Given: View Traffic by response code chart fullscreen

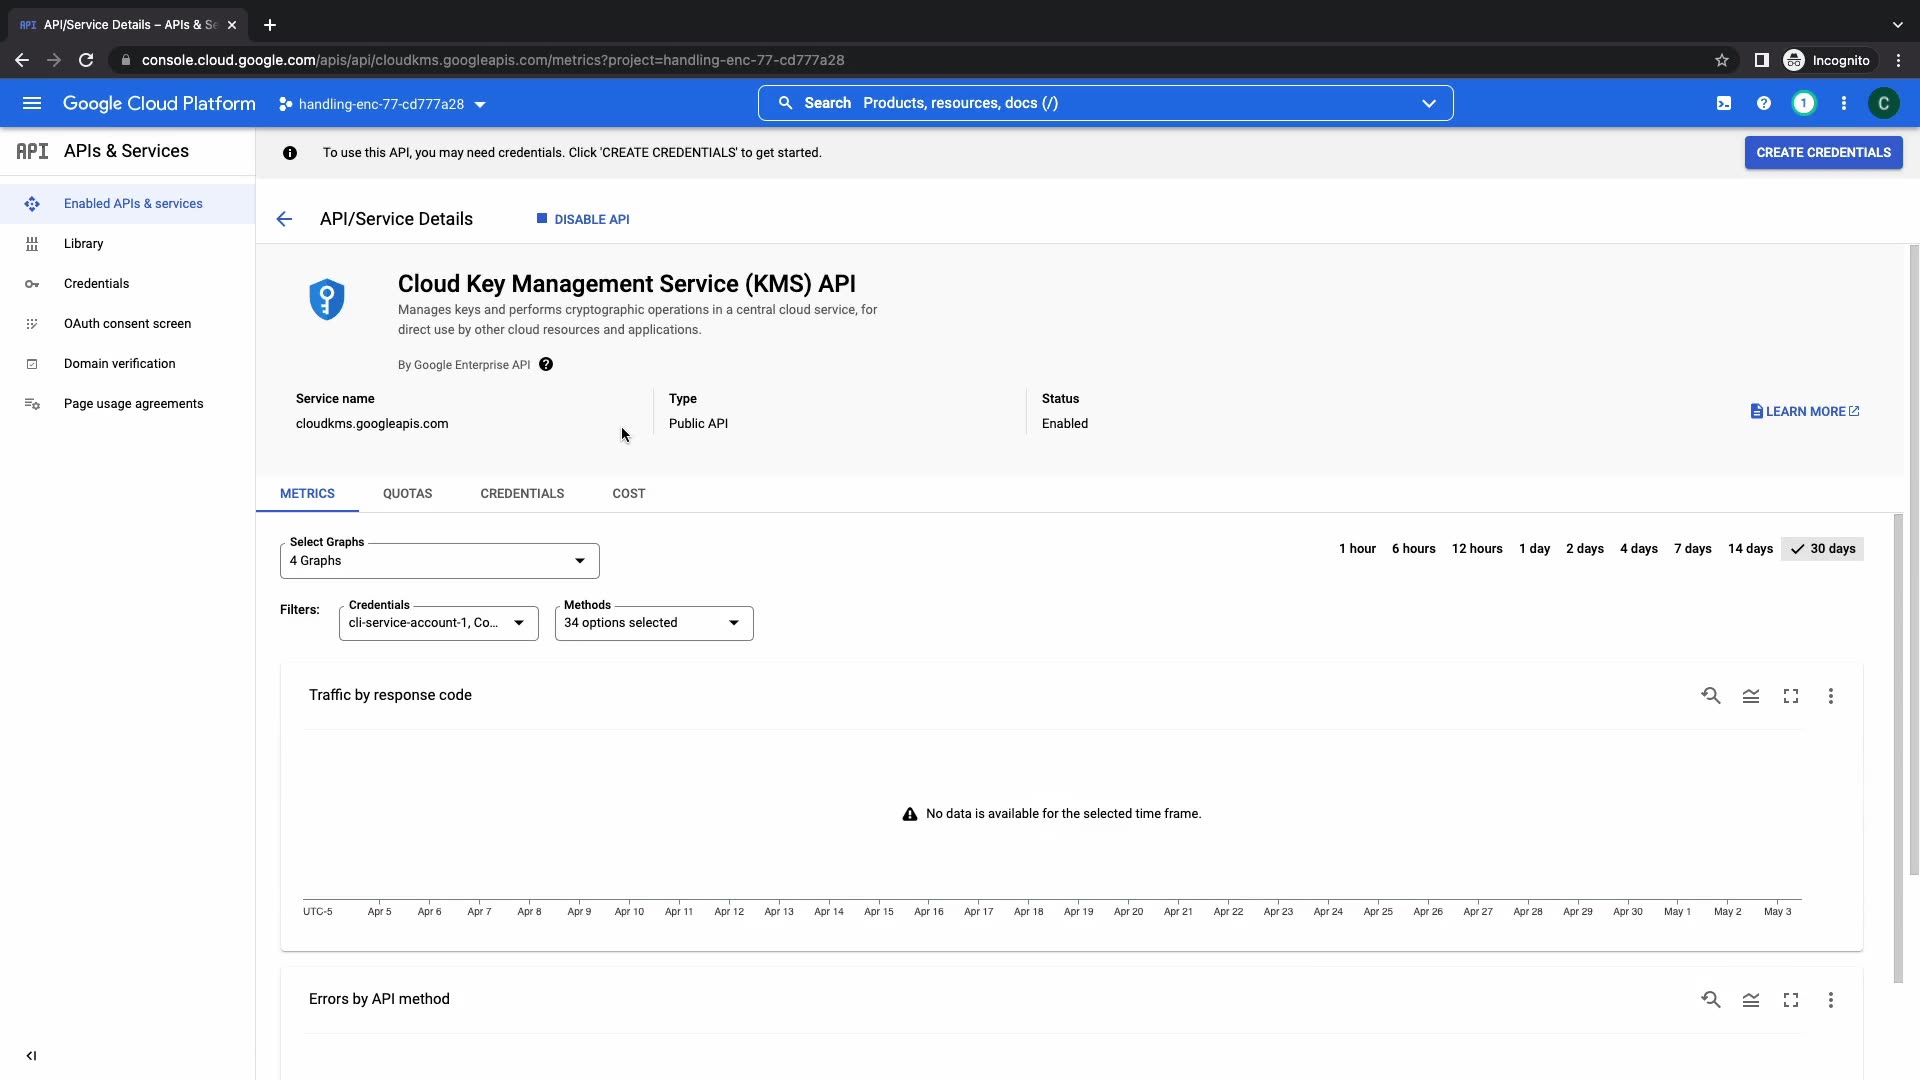Looking at the screenshot, I should (x=1791, y=696).
